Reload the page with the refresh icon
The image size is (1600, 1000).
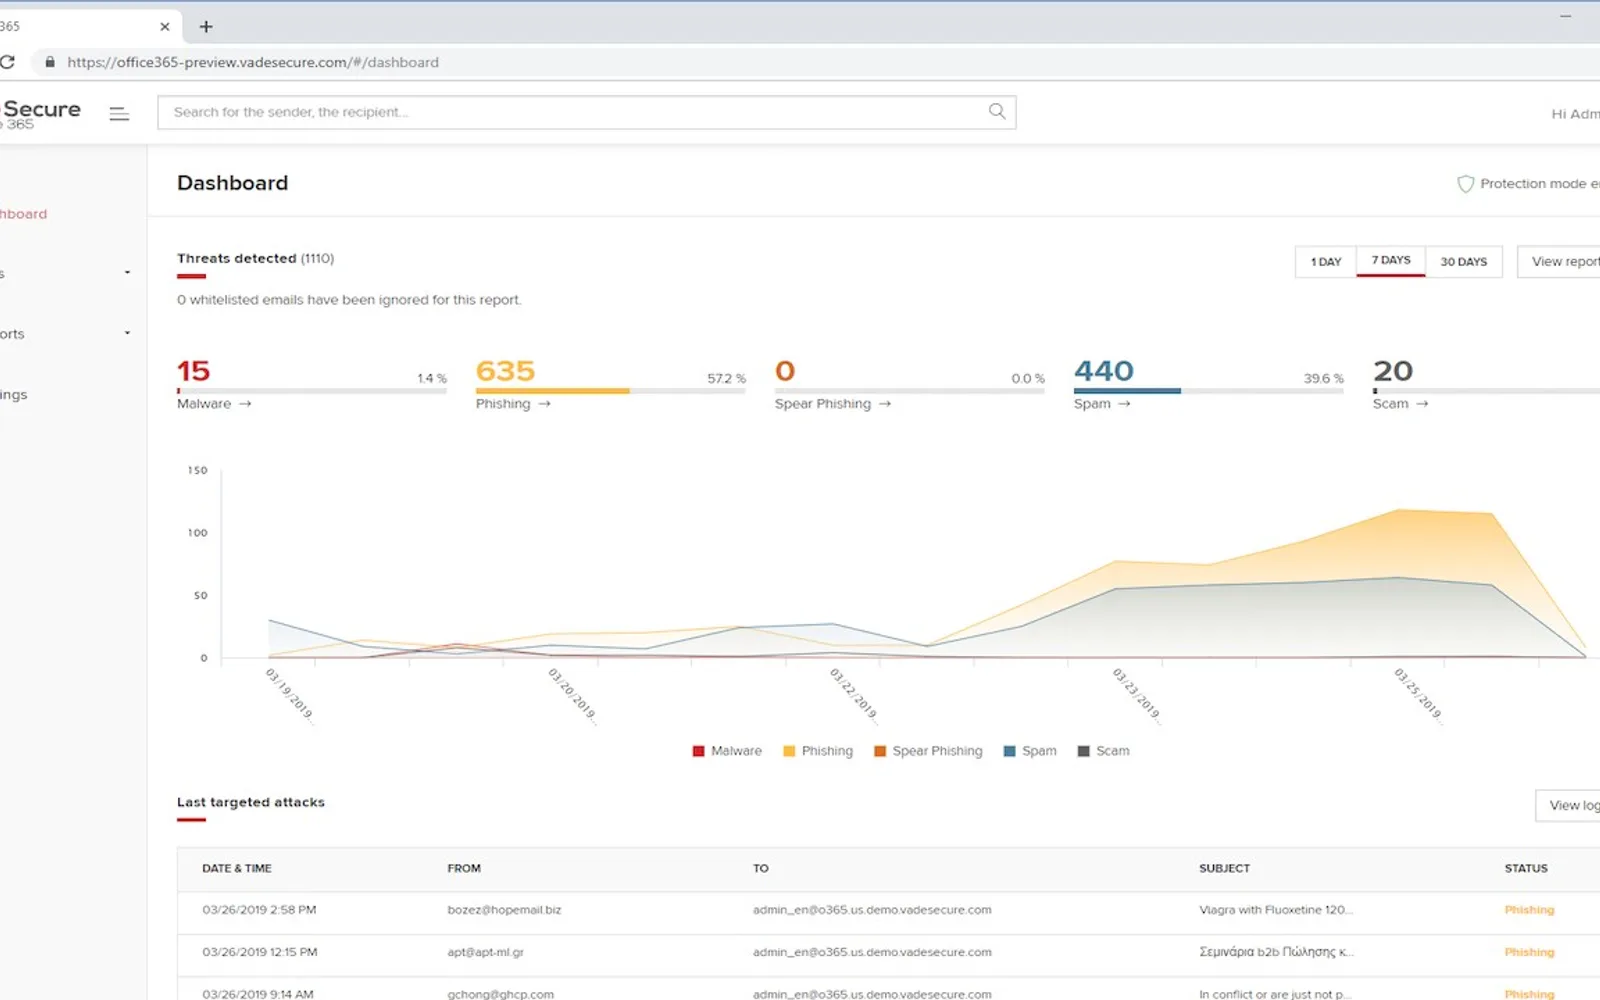pyautogui.click(x=7, y=62)
